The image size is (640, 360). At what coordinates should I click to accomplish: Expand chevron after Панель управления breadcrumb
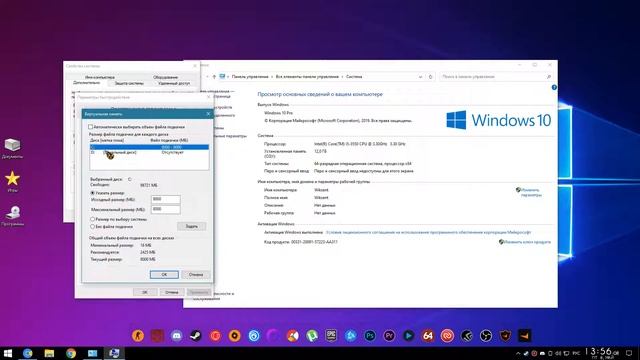click(272, 77)
